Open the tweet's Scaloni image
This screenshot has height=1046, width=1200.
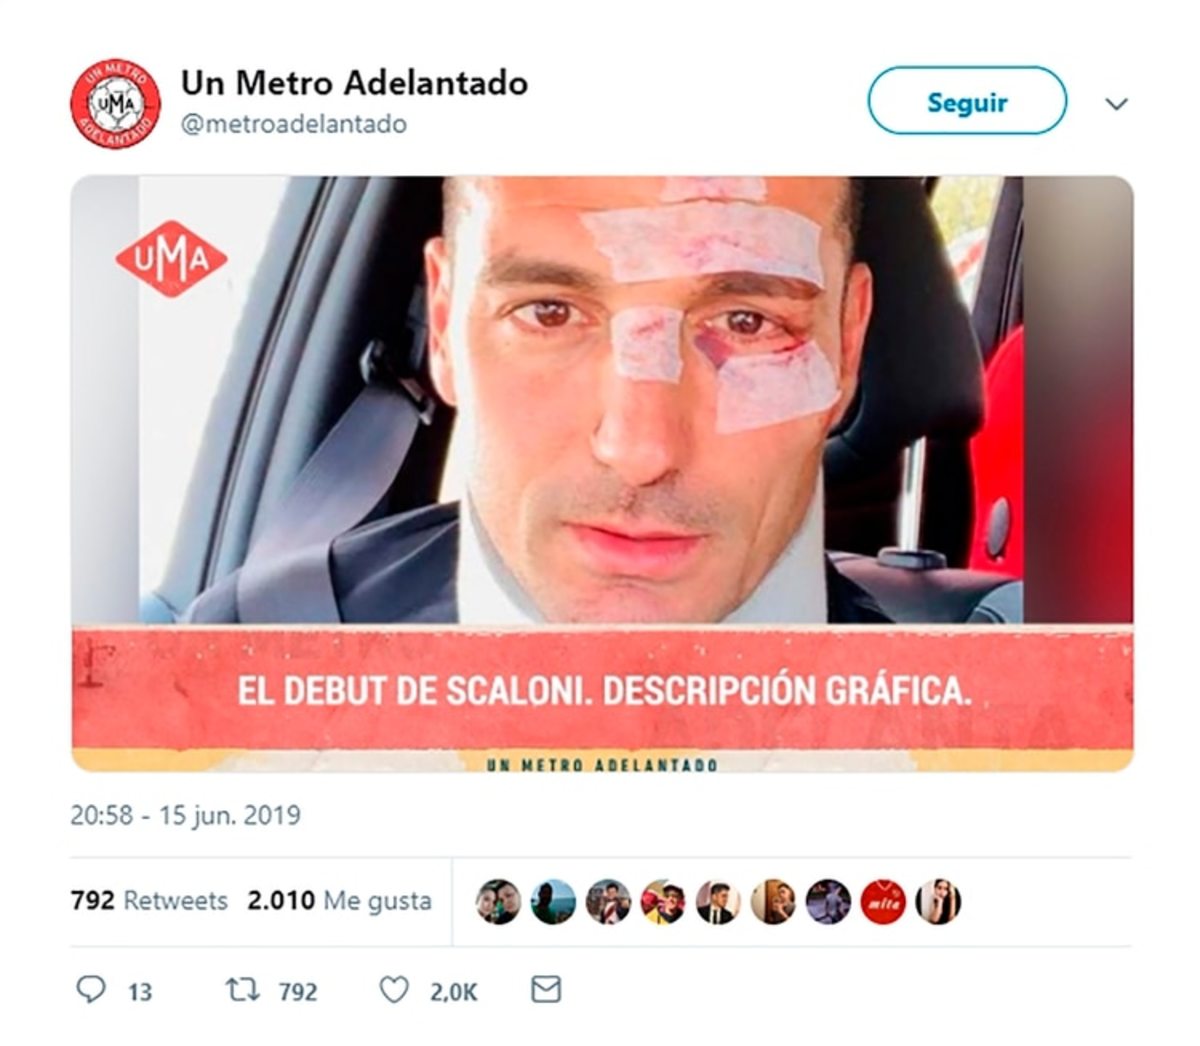click(x=602, y=474)
